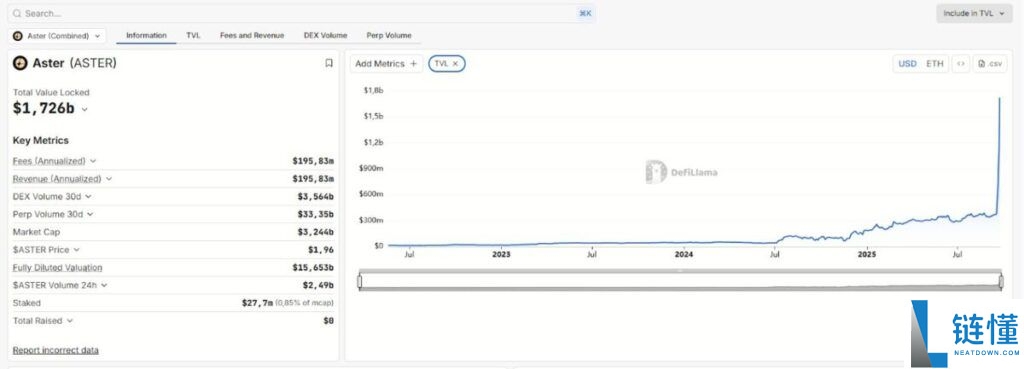1024x369 pixels.
Task: Click the 2024 x-axis label
Action: (684, 255)
